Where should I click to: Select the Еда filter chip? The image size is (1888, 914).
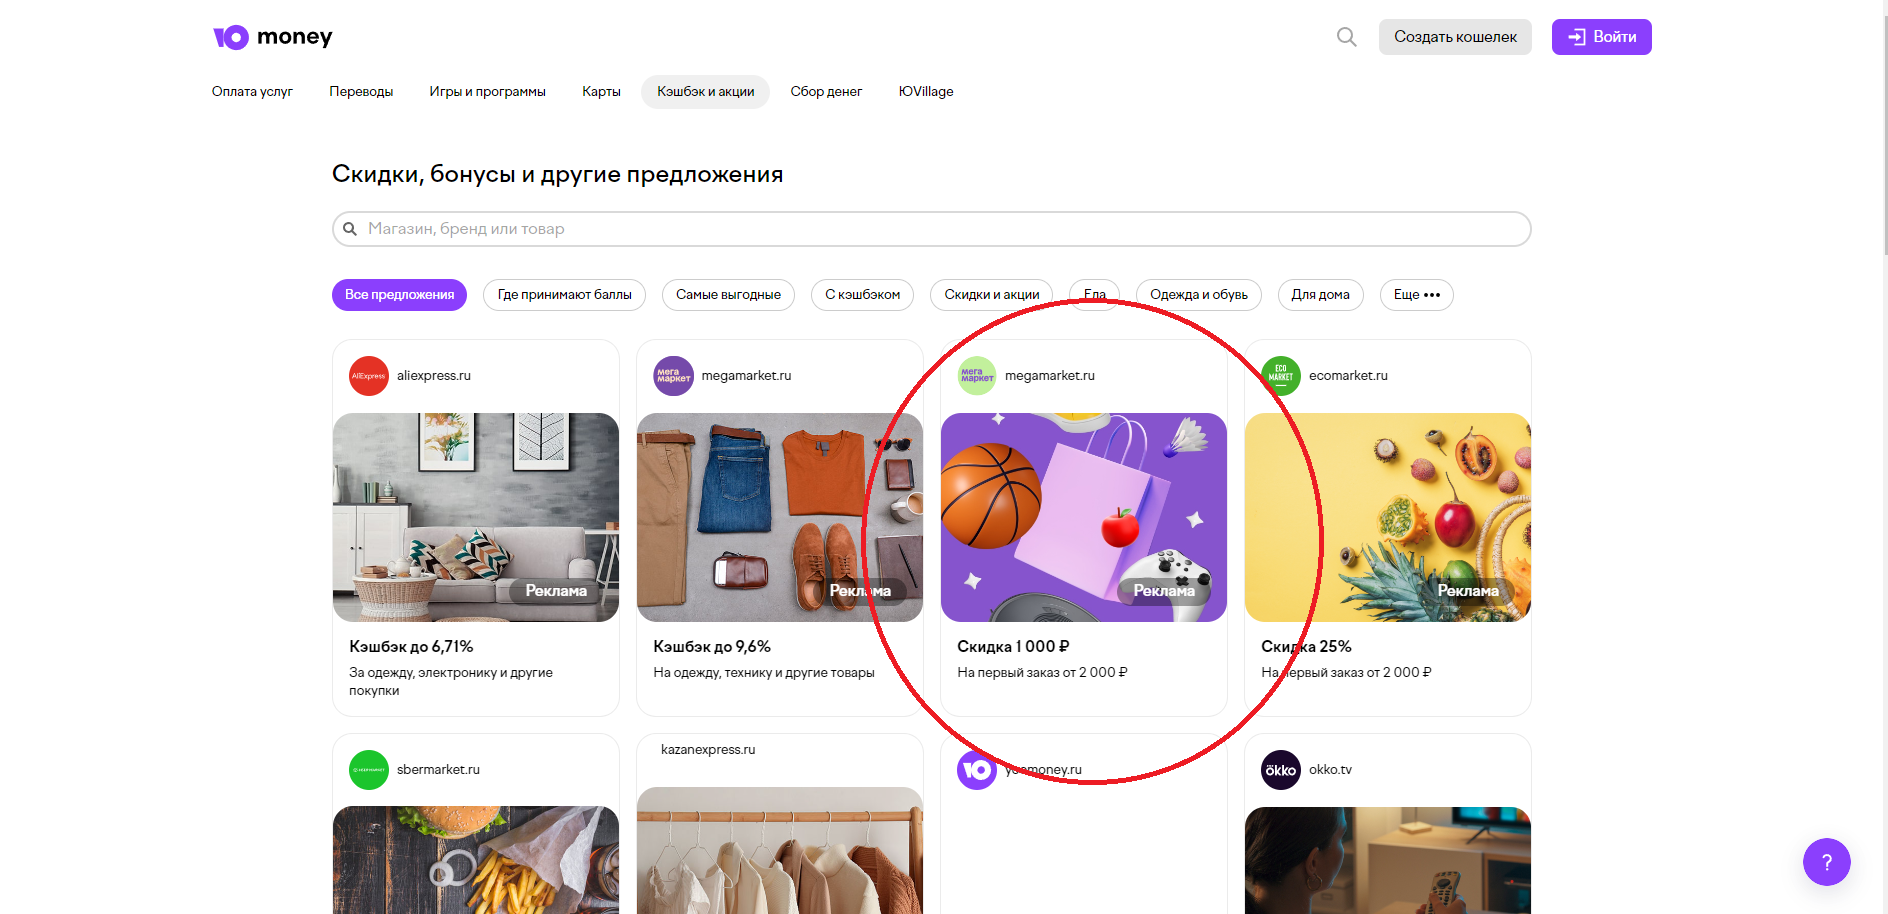click(1094, 295)
